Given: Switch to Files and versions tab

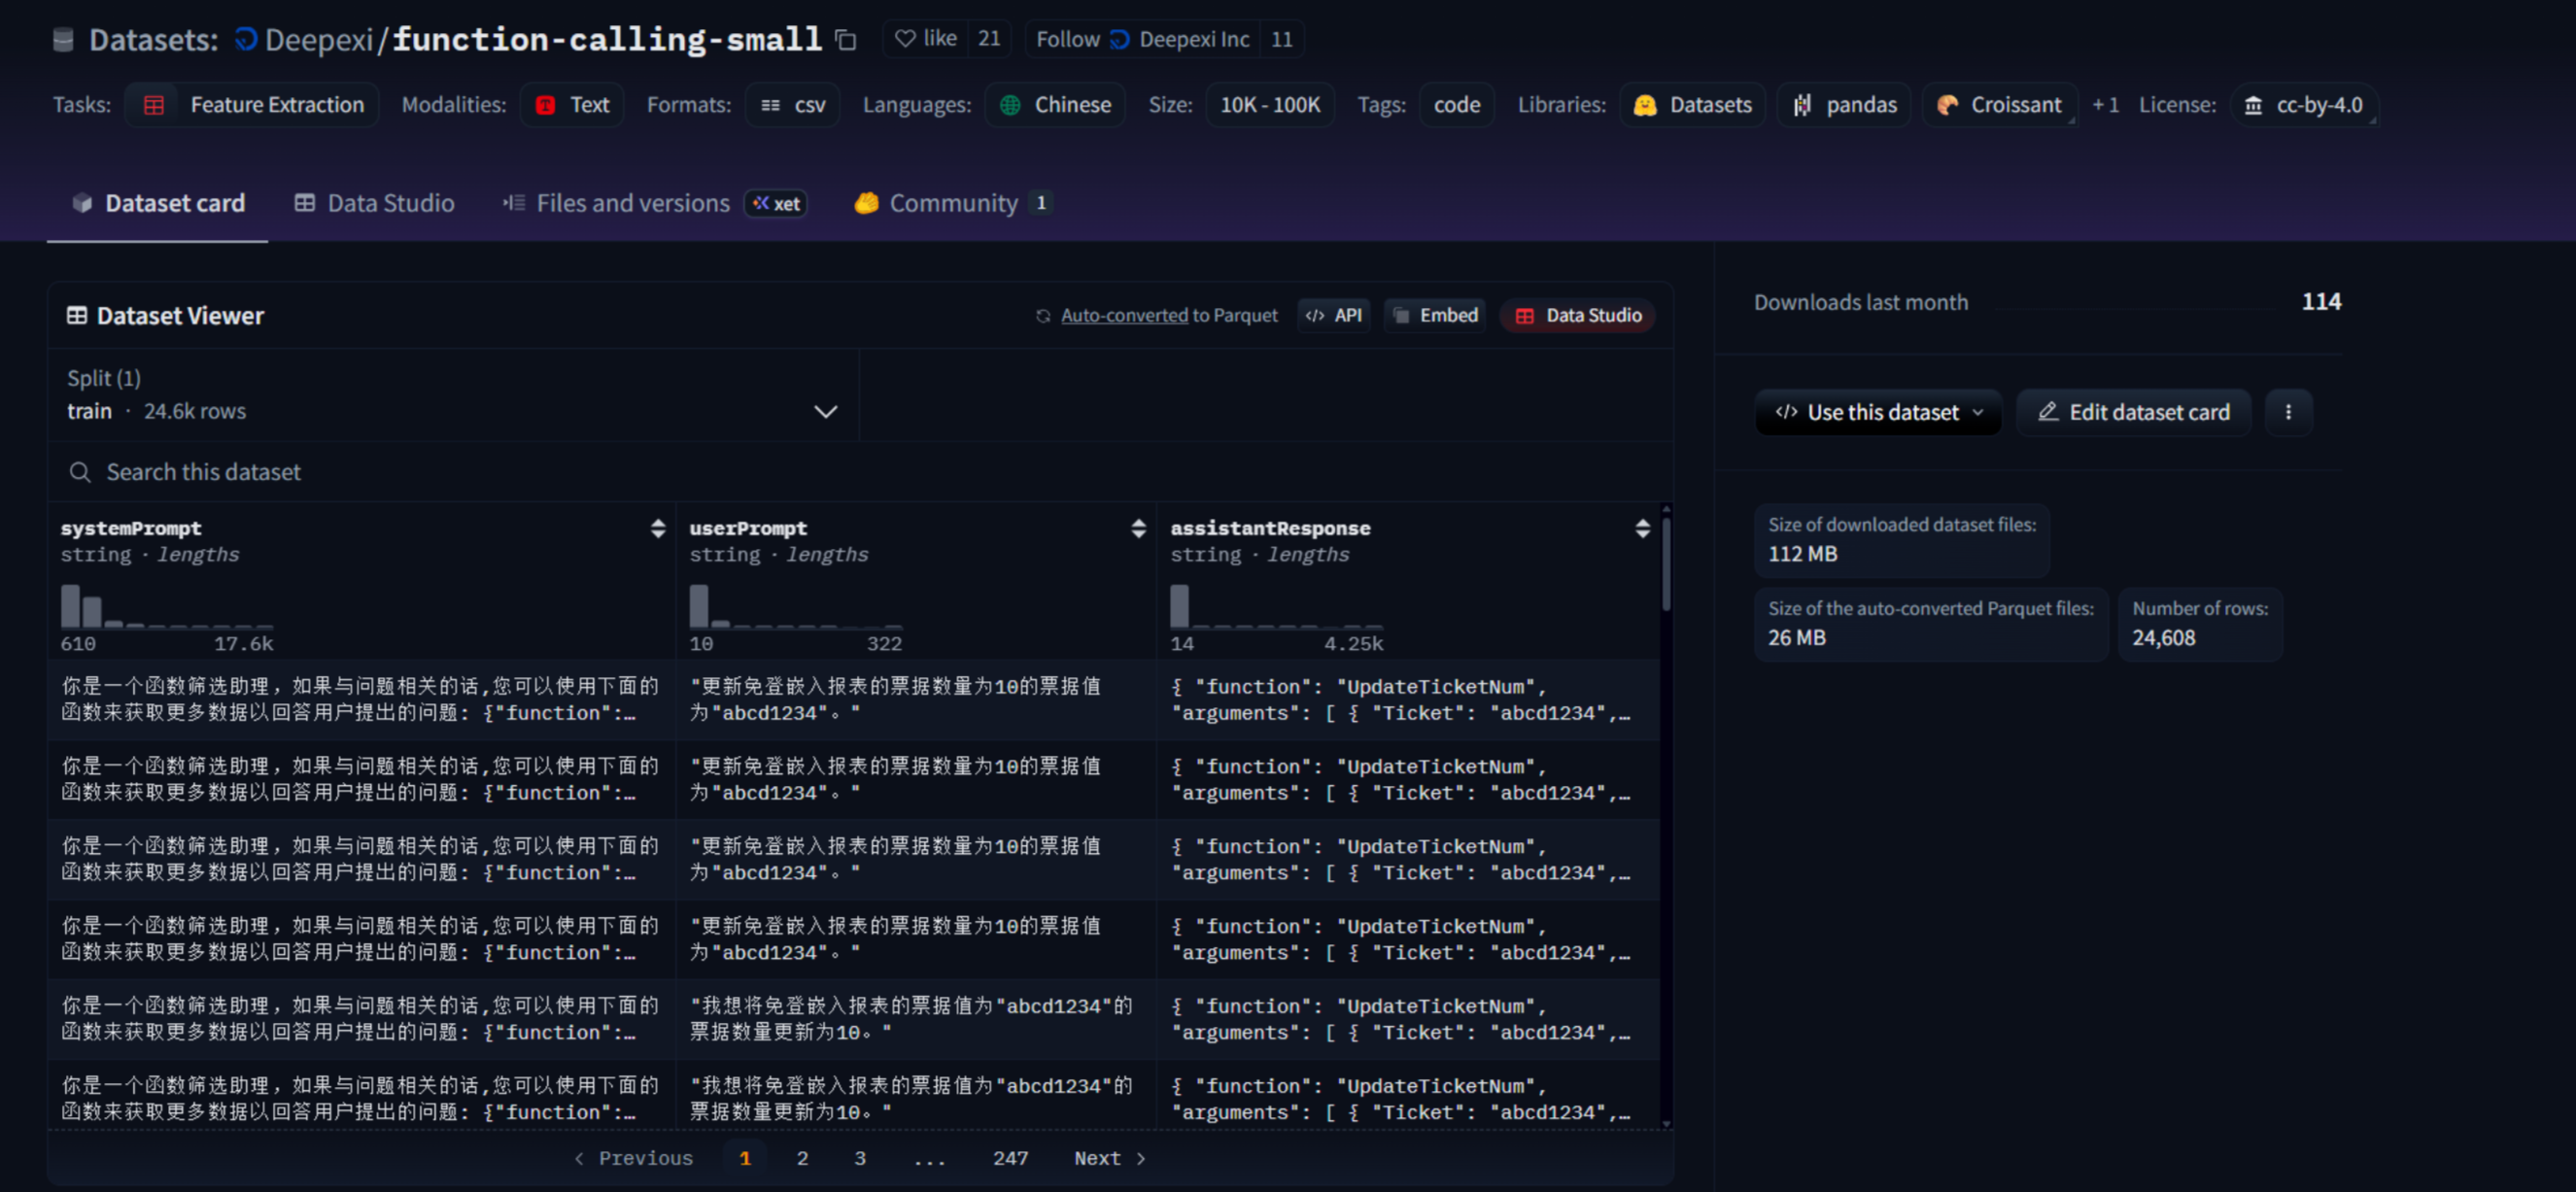Looking at the screenshot, I should click(632, 203).
